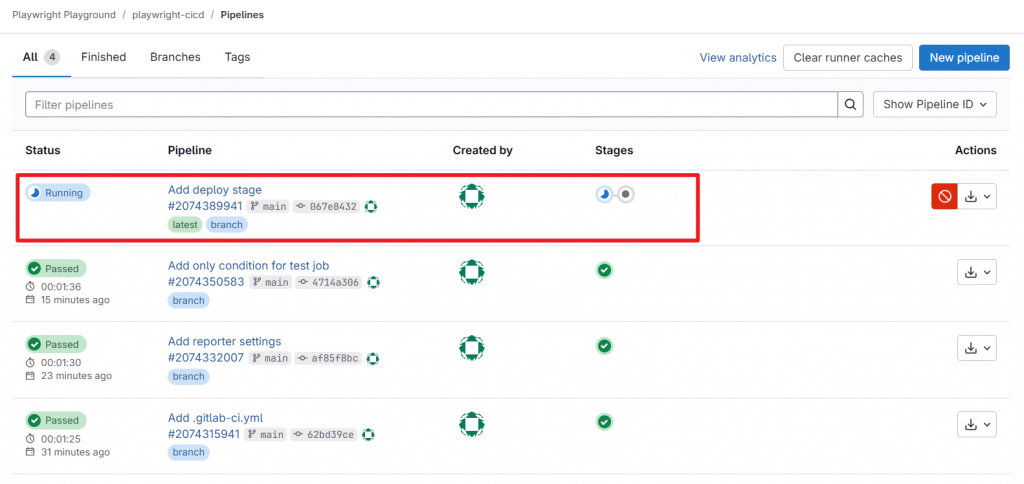Click the search magnifier icon in filter bar
The image size is (1024, 484).
coord(850,104)
